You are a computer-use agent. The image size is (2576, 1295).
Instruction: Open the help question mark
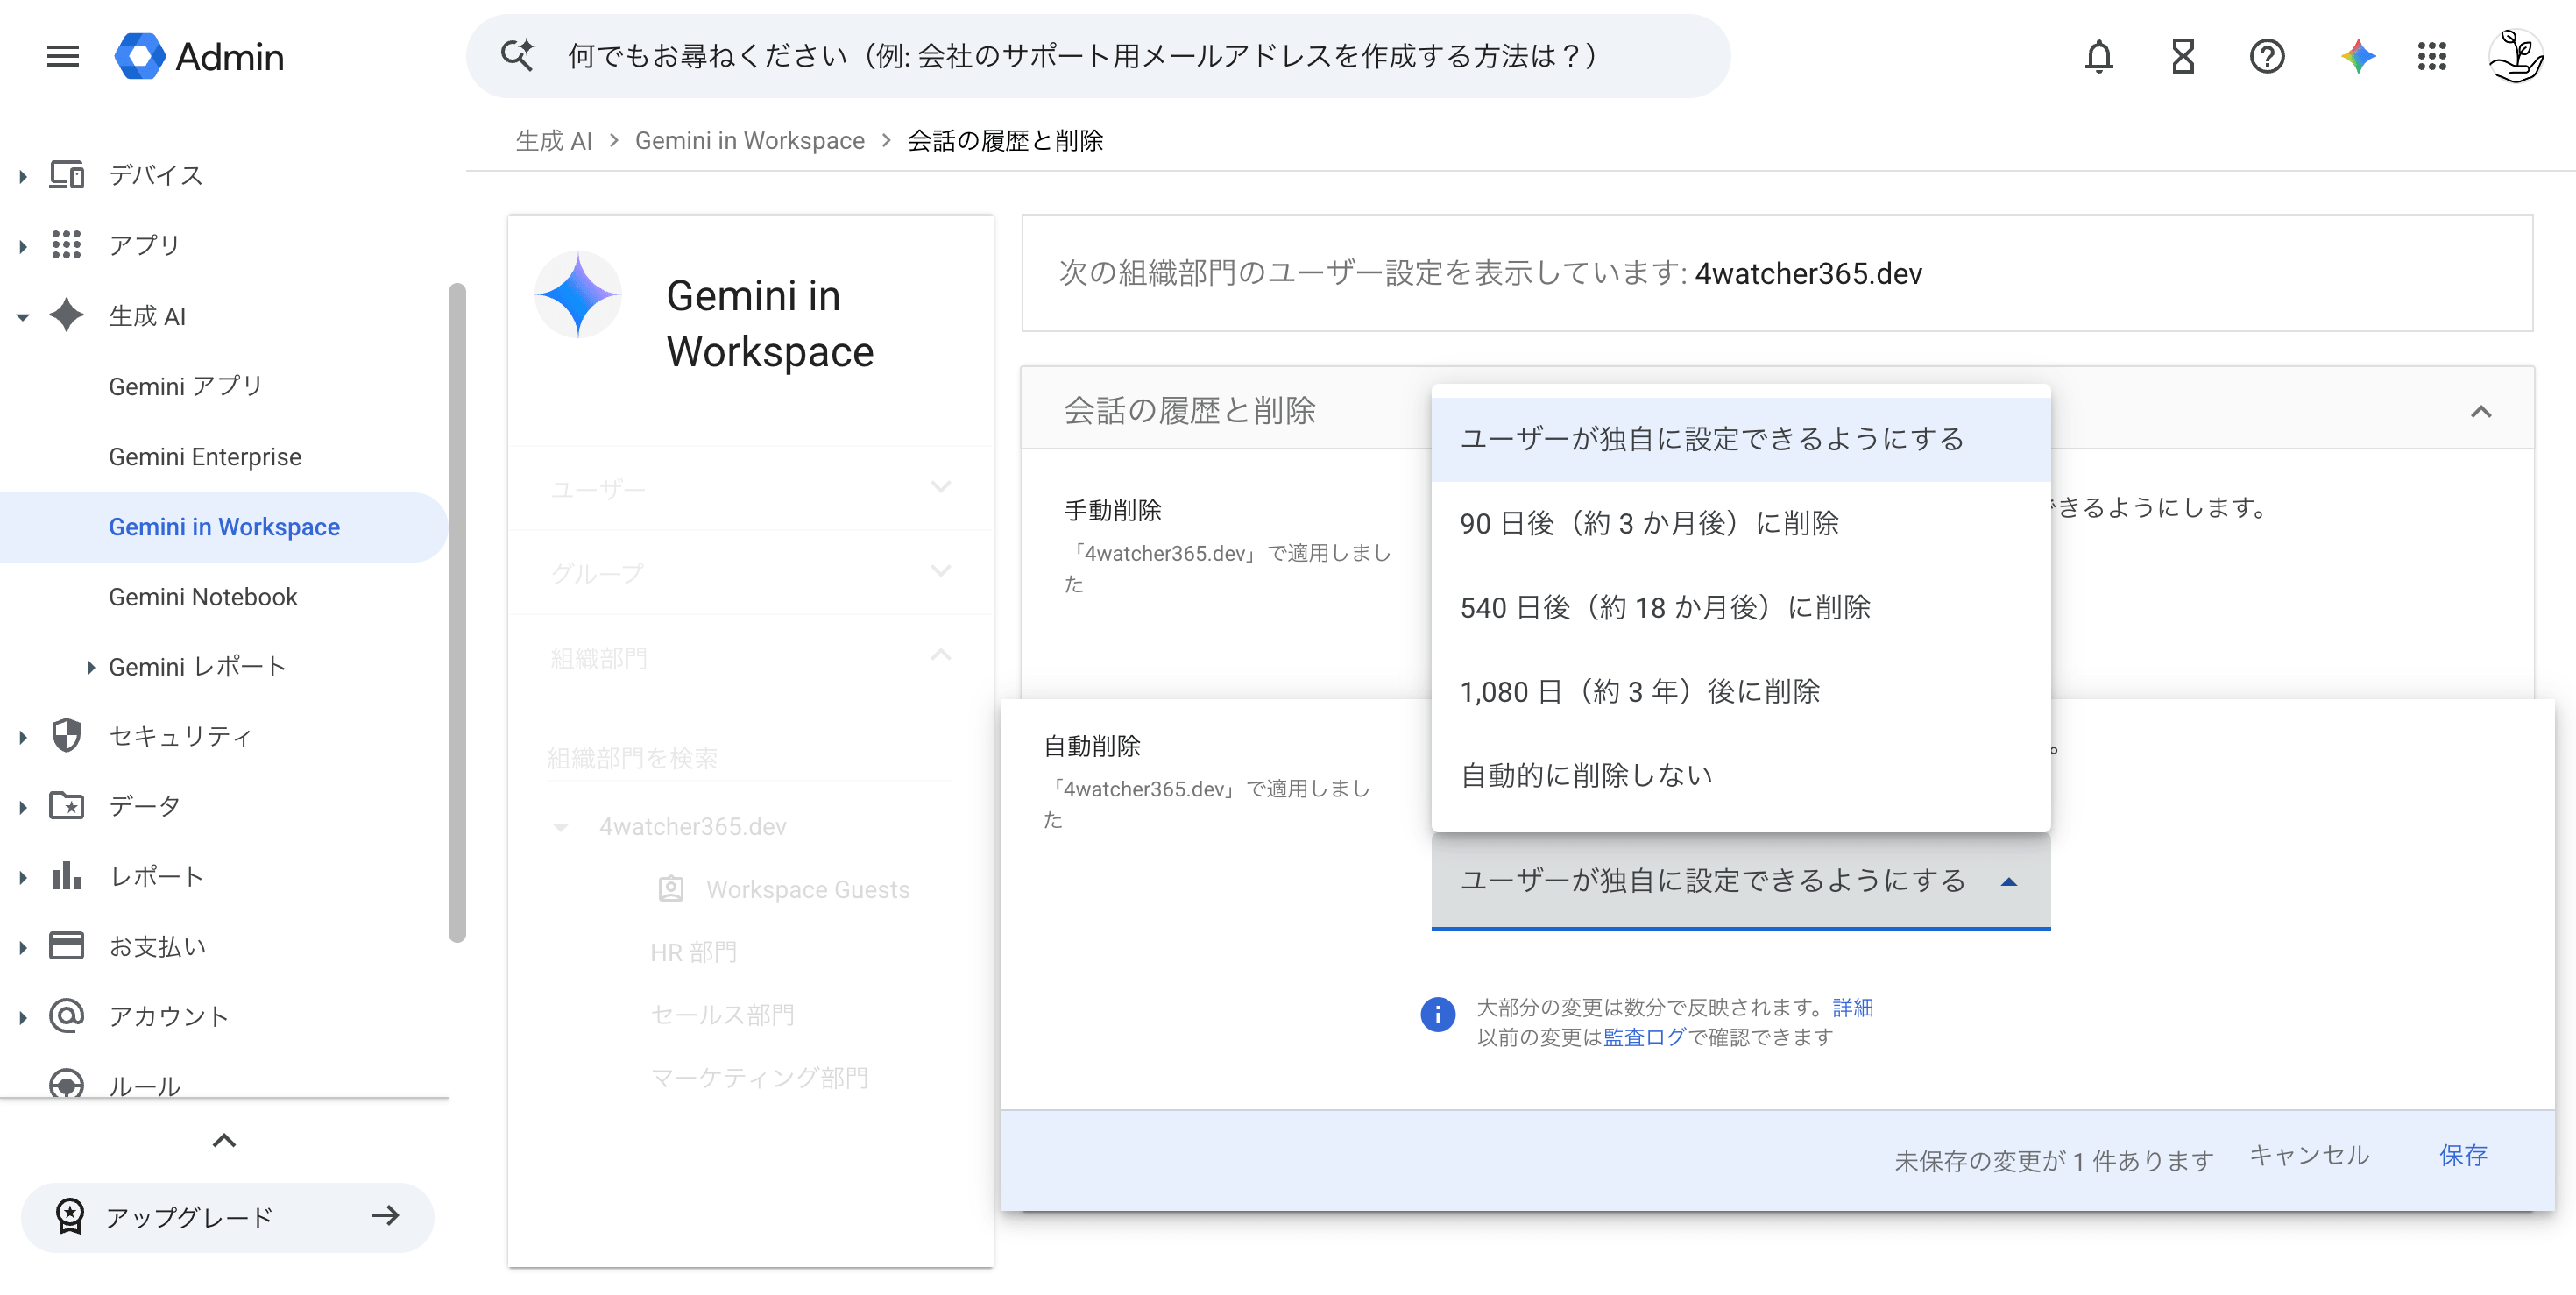tap(2267, 56)
